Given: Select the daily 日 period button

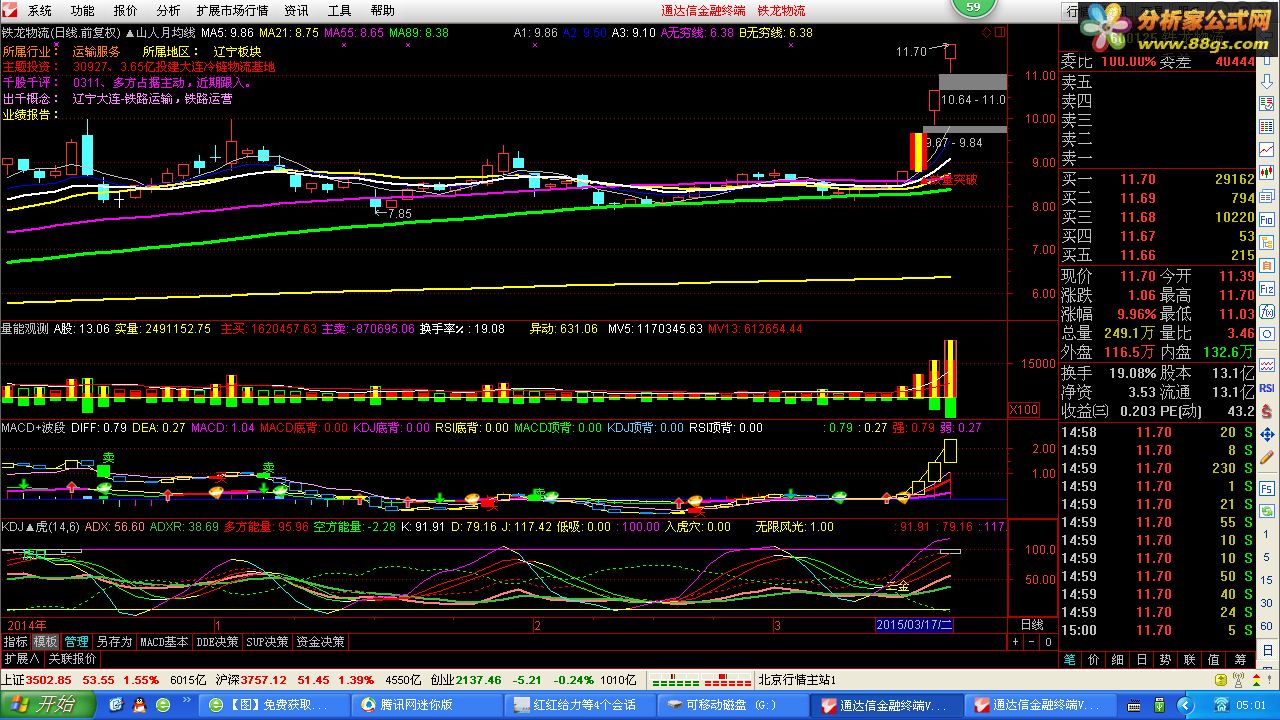Looking at the screenshot, I should (1267, 648).
